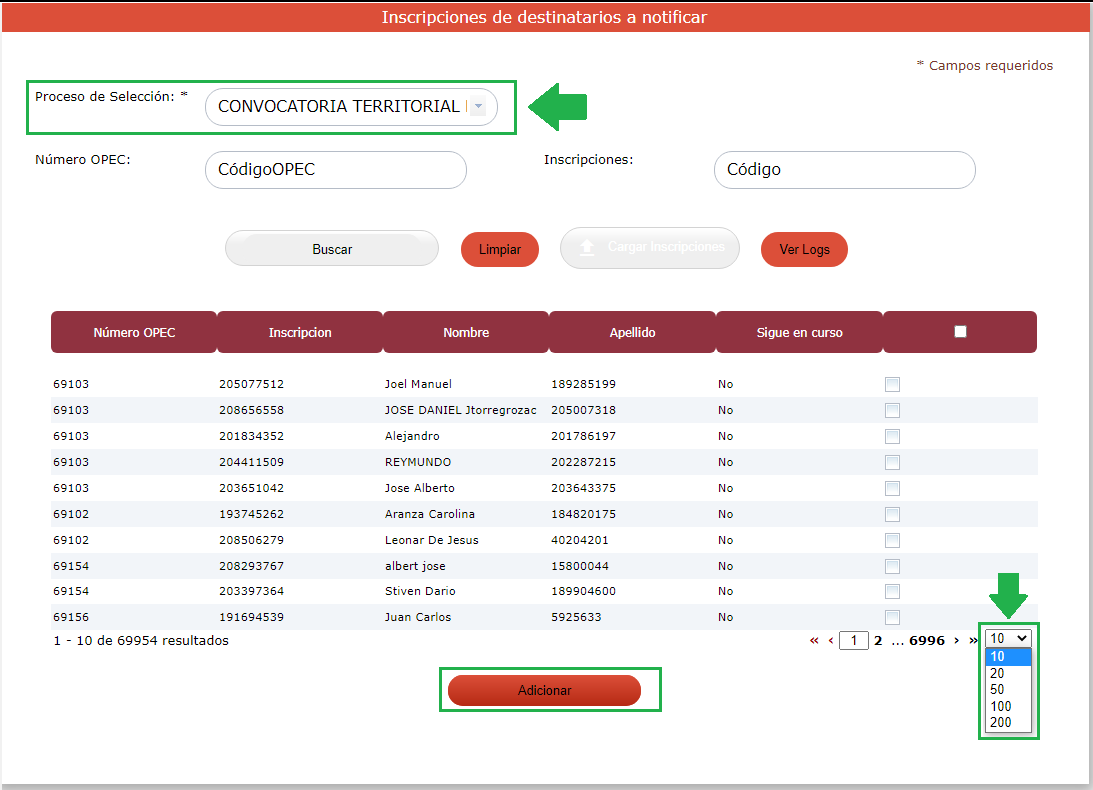Choose 50 results per page option
1093x790 pixels.
pos(997,690)
